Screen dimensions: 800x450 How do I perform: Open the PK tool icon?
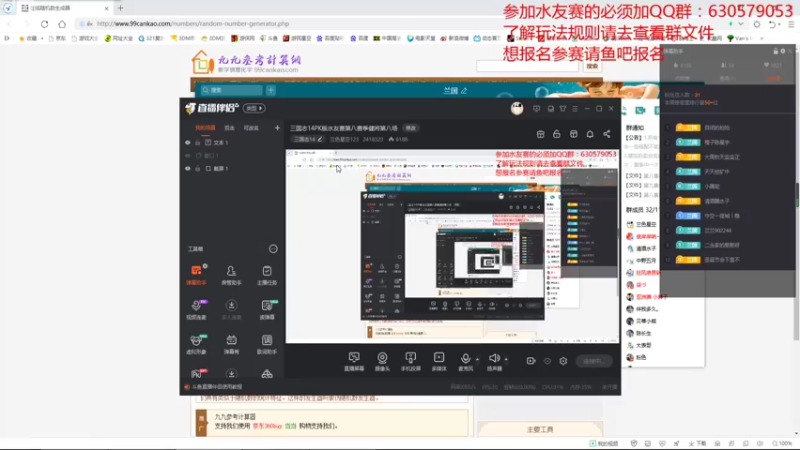coord(197,374)
